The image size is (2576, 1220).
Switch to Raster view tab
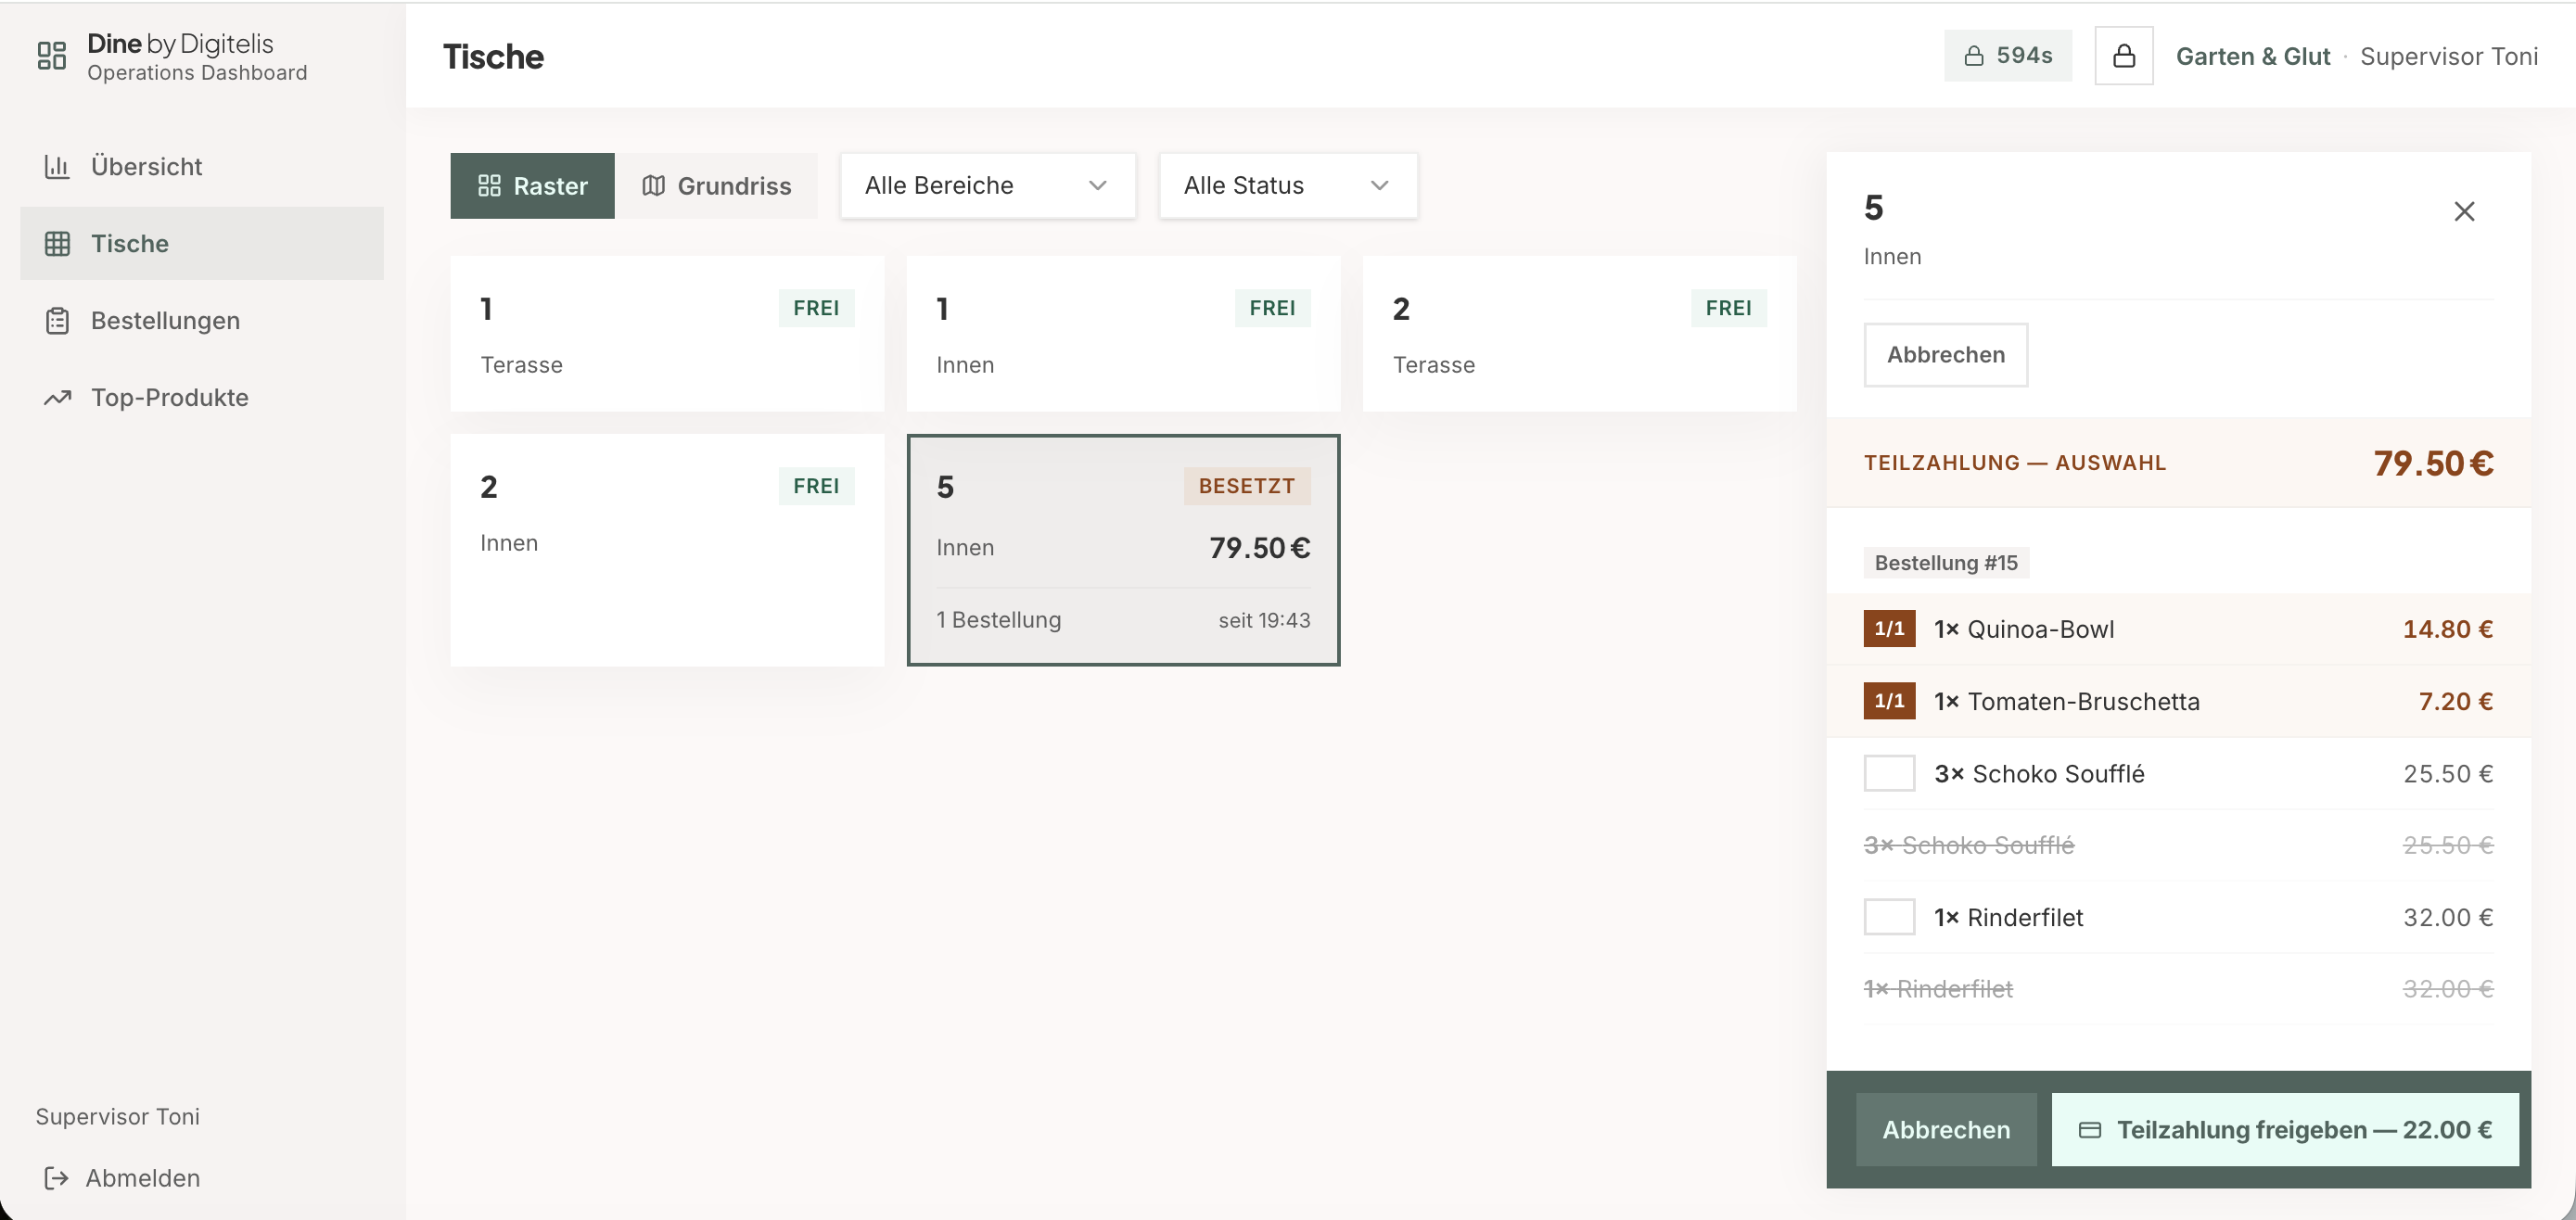click(532, 186)
